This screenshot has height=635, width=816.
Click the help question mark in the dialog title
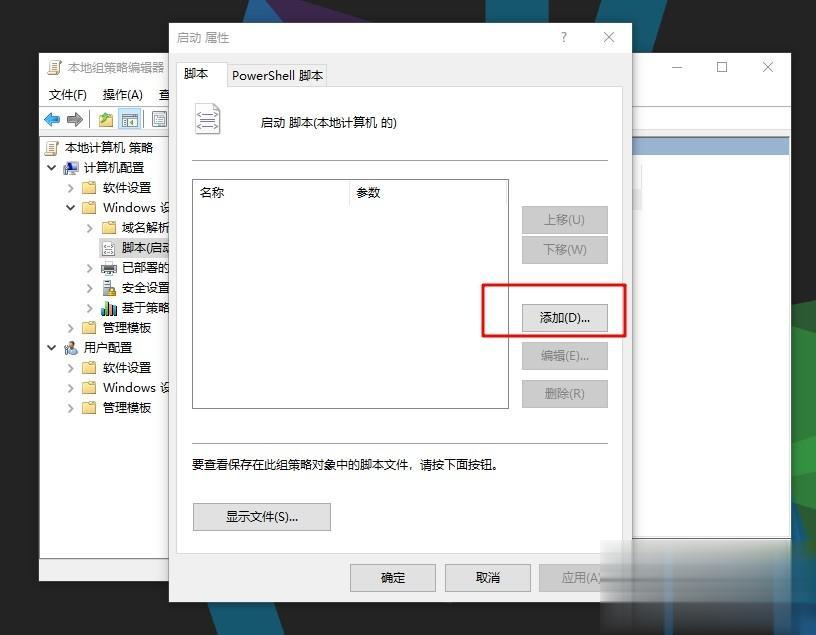564,37
